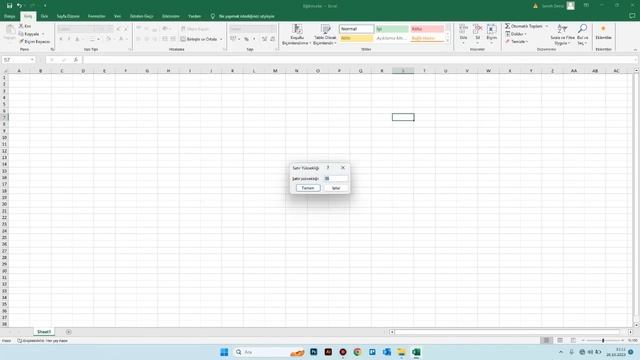The image size is (640, 360).
Task: Expand the Otomatik Toplam dropdown arrow
Action: pos(547,26)
